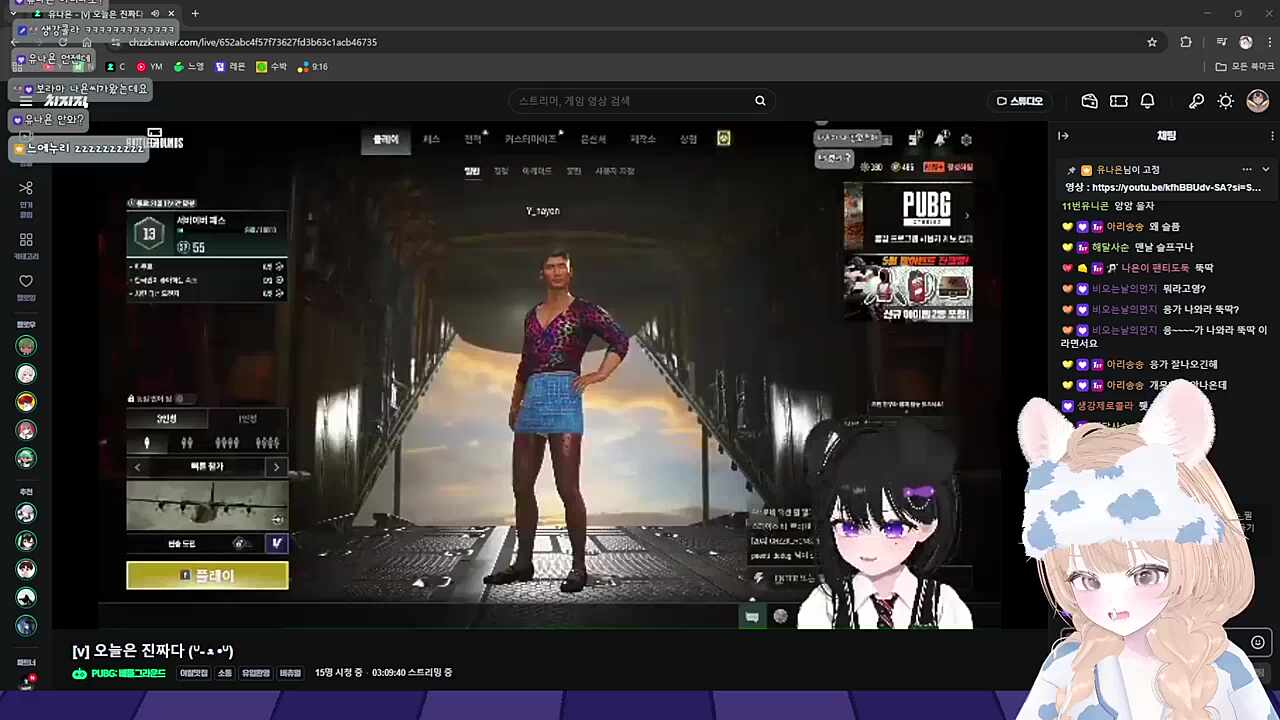Open the PUBG: 배틀그라운드 category link

click(x=128, y=673)
